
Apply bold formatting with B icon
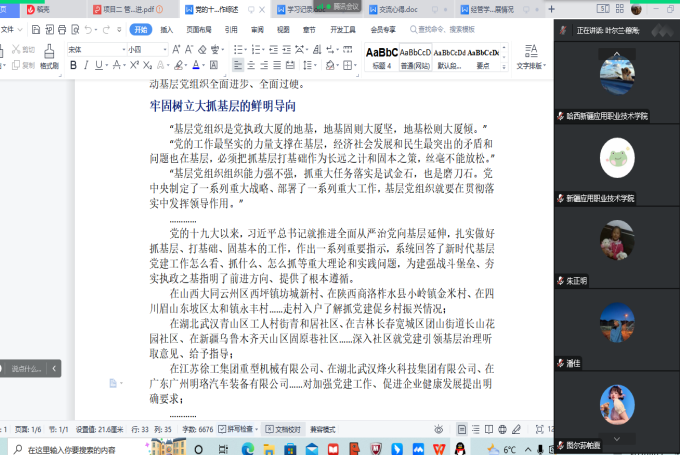(x=72, y=66)
